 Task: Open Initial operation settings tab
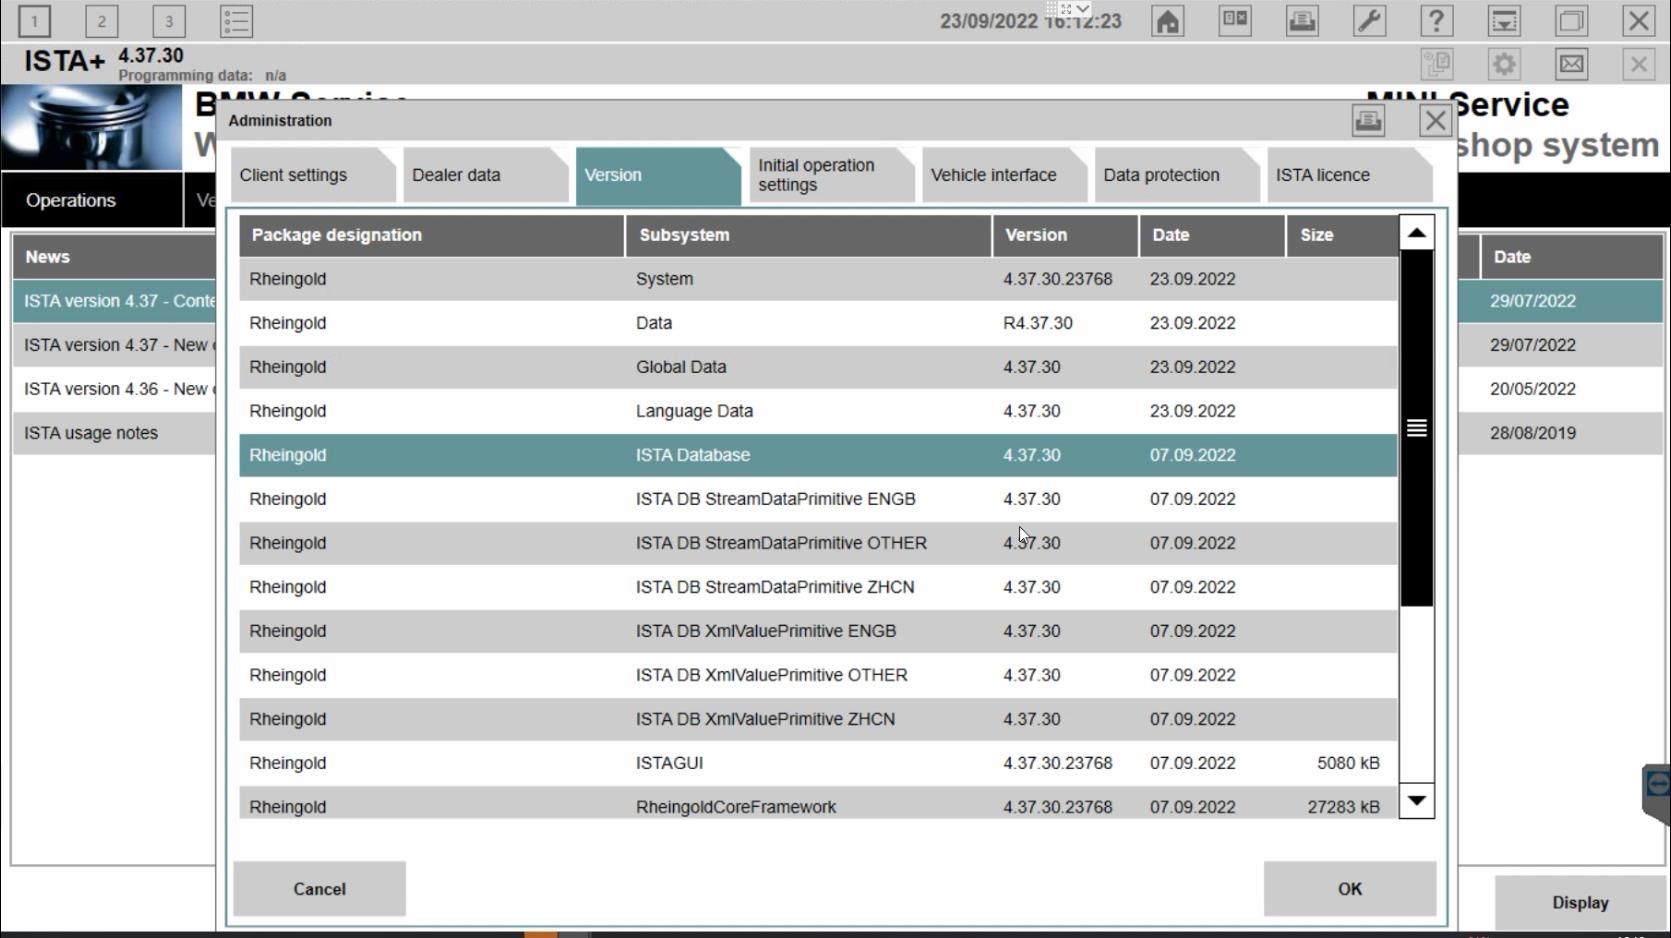[830, 175]
